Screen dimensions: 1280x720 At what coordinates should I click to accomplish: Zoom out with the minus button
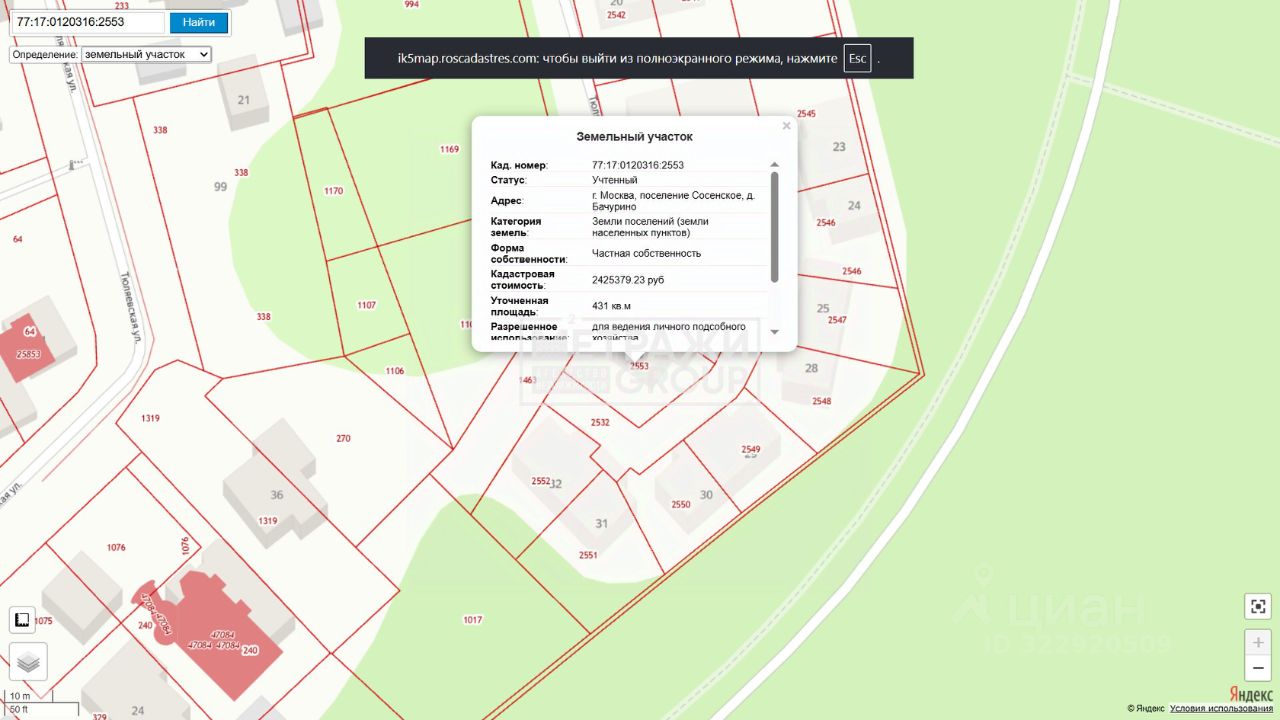[x=1257, y=667]
